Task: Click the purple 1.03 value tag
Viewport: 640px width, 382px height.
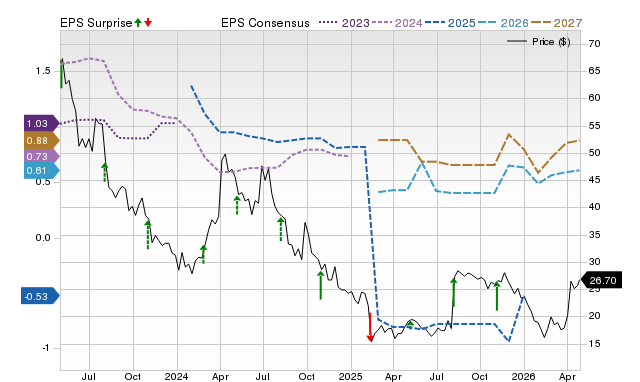Action: 41,123
